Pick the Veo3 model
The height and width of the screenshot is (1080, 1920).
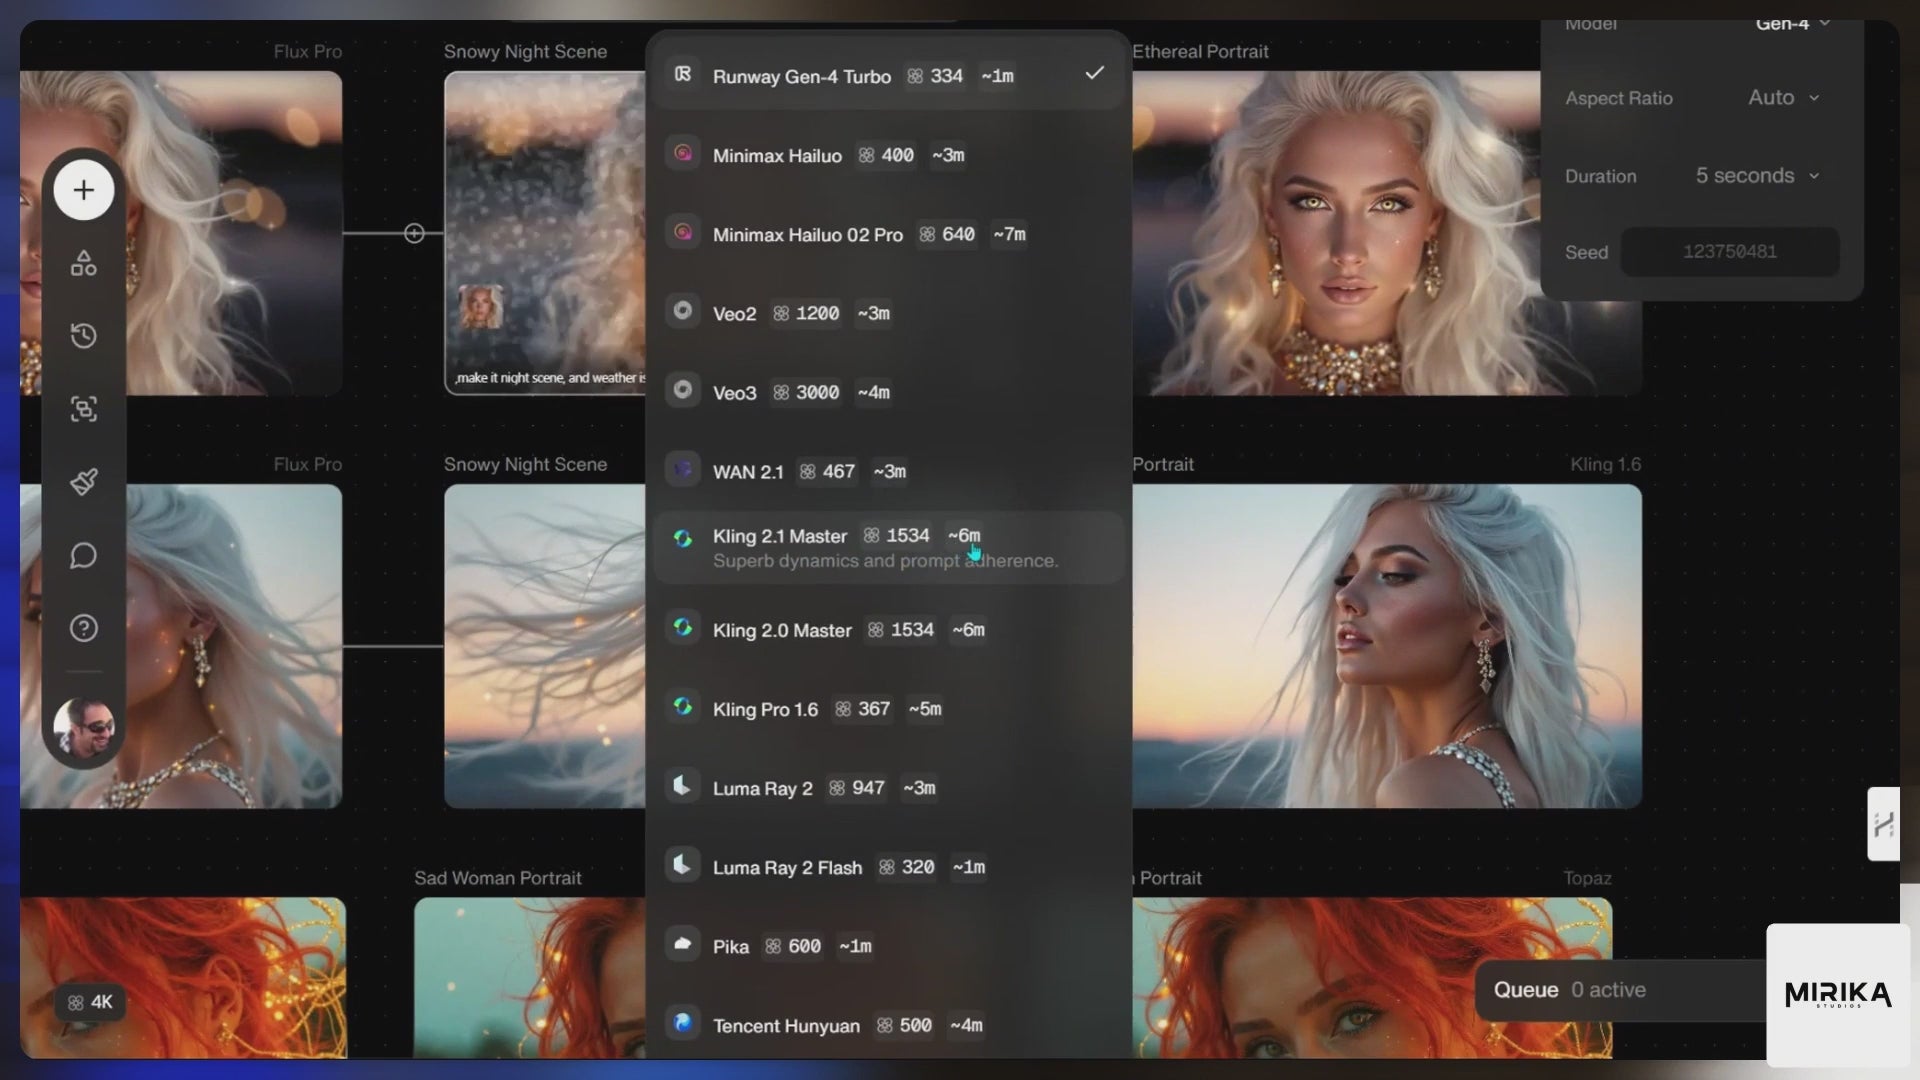point(888,392)
